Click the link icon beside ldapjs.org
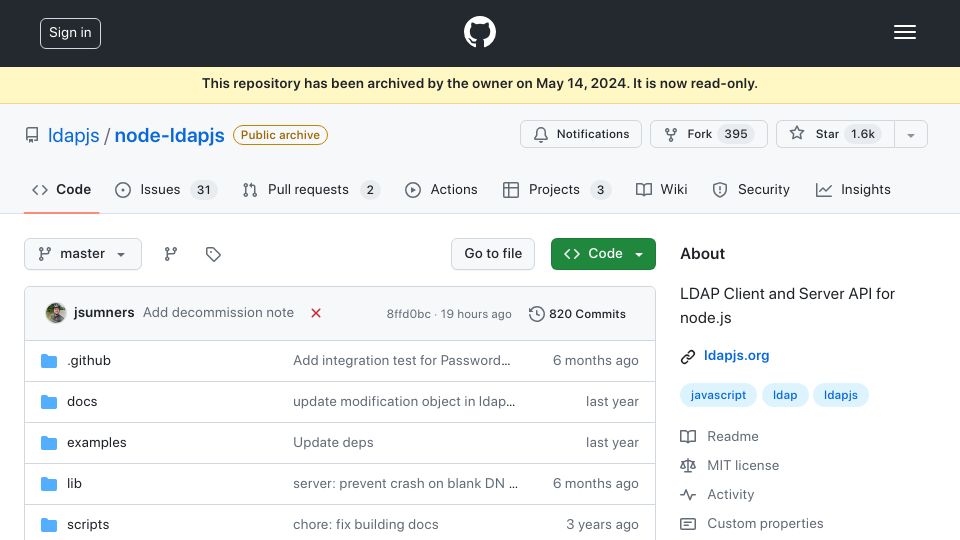The width and height of the screenshot is (960, 540). tap(688, 356)
